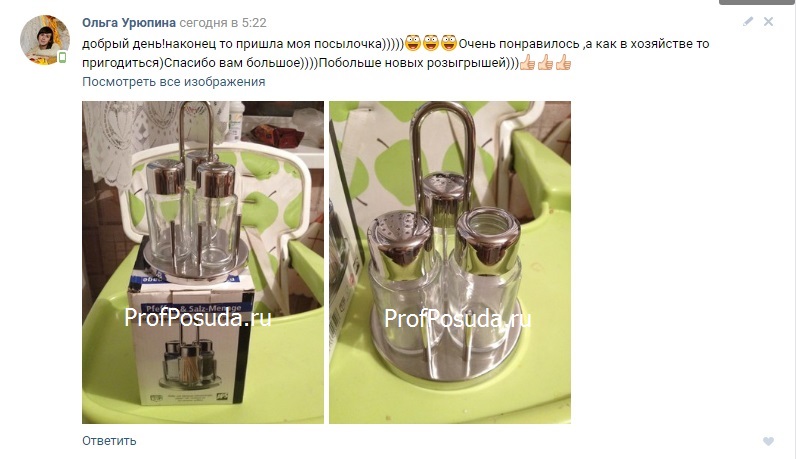This screenshot has width=796, height=459.
Task: Open Посмотреть все изображения link
Action: point(174,82)
